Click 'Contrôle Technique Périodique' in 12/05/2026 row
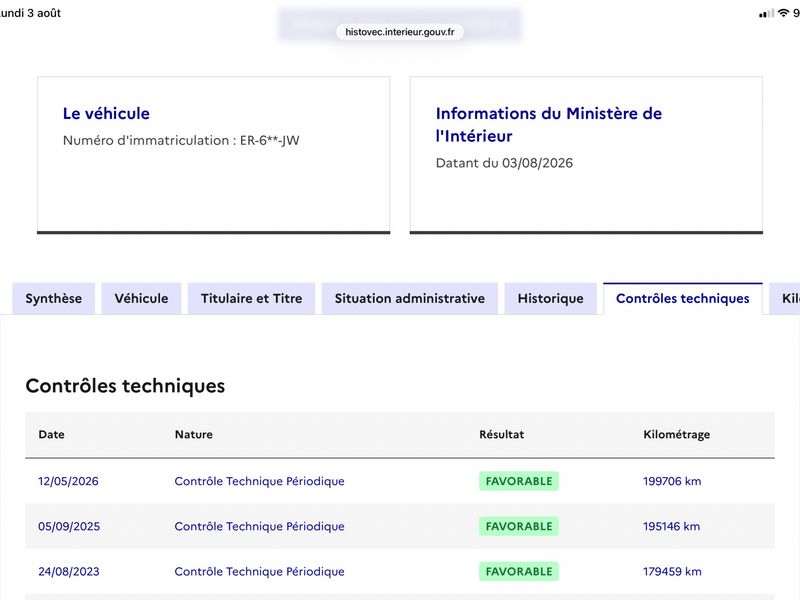The height and width of the screenshot is (600, 800). click(x=259, y=481)
